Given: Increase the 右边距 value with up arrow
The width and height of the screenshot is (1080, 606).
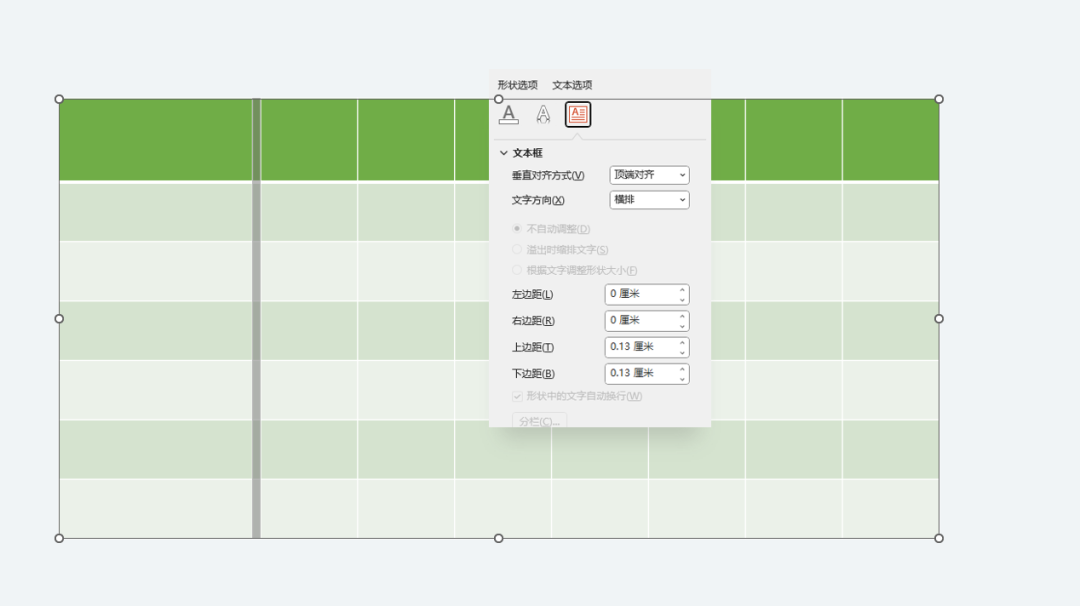Looking at the screenshot, I should pos(682,316).
